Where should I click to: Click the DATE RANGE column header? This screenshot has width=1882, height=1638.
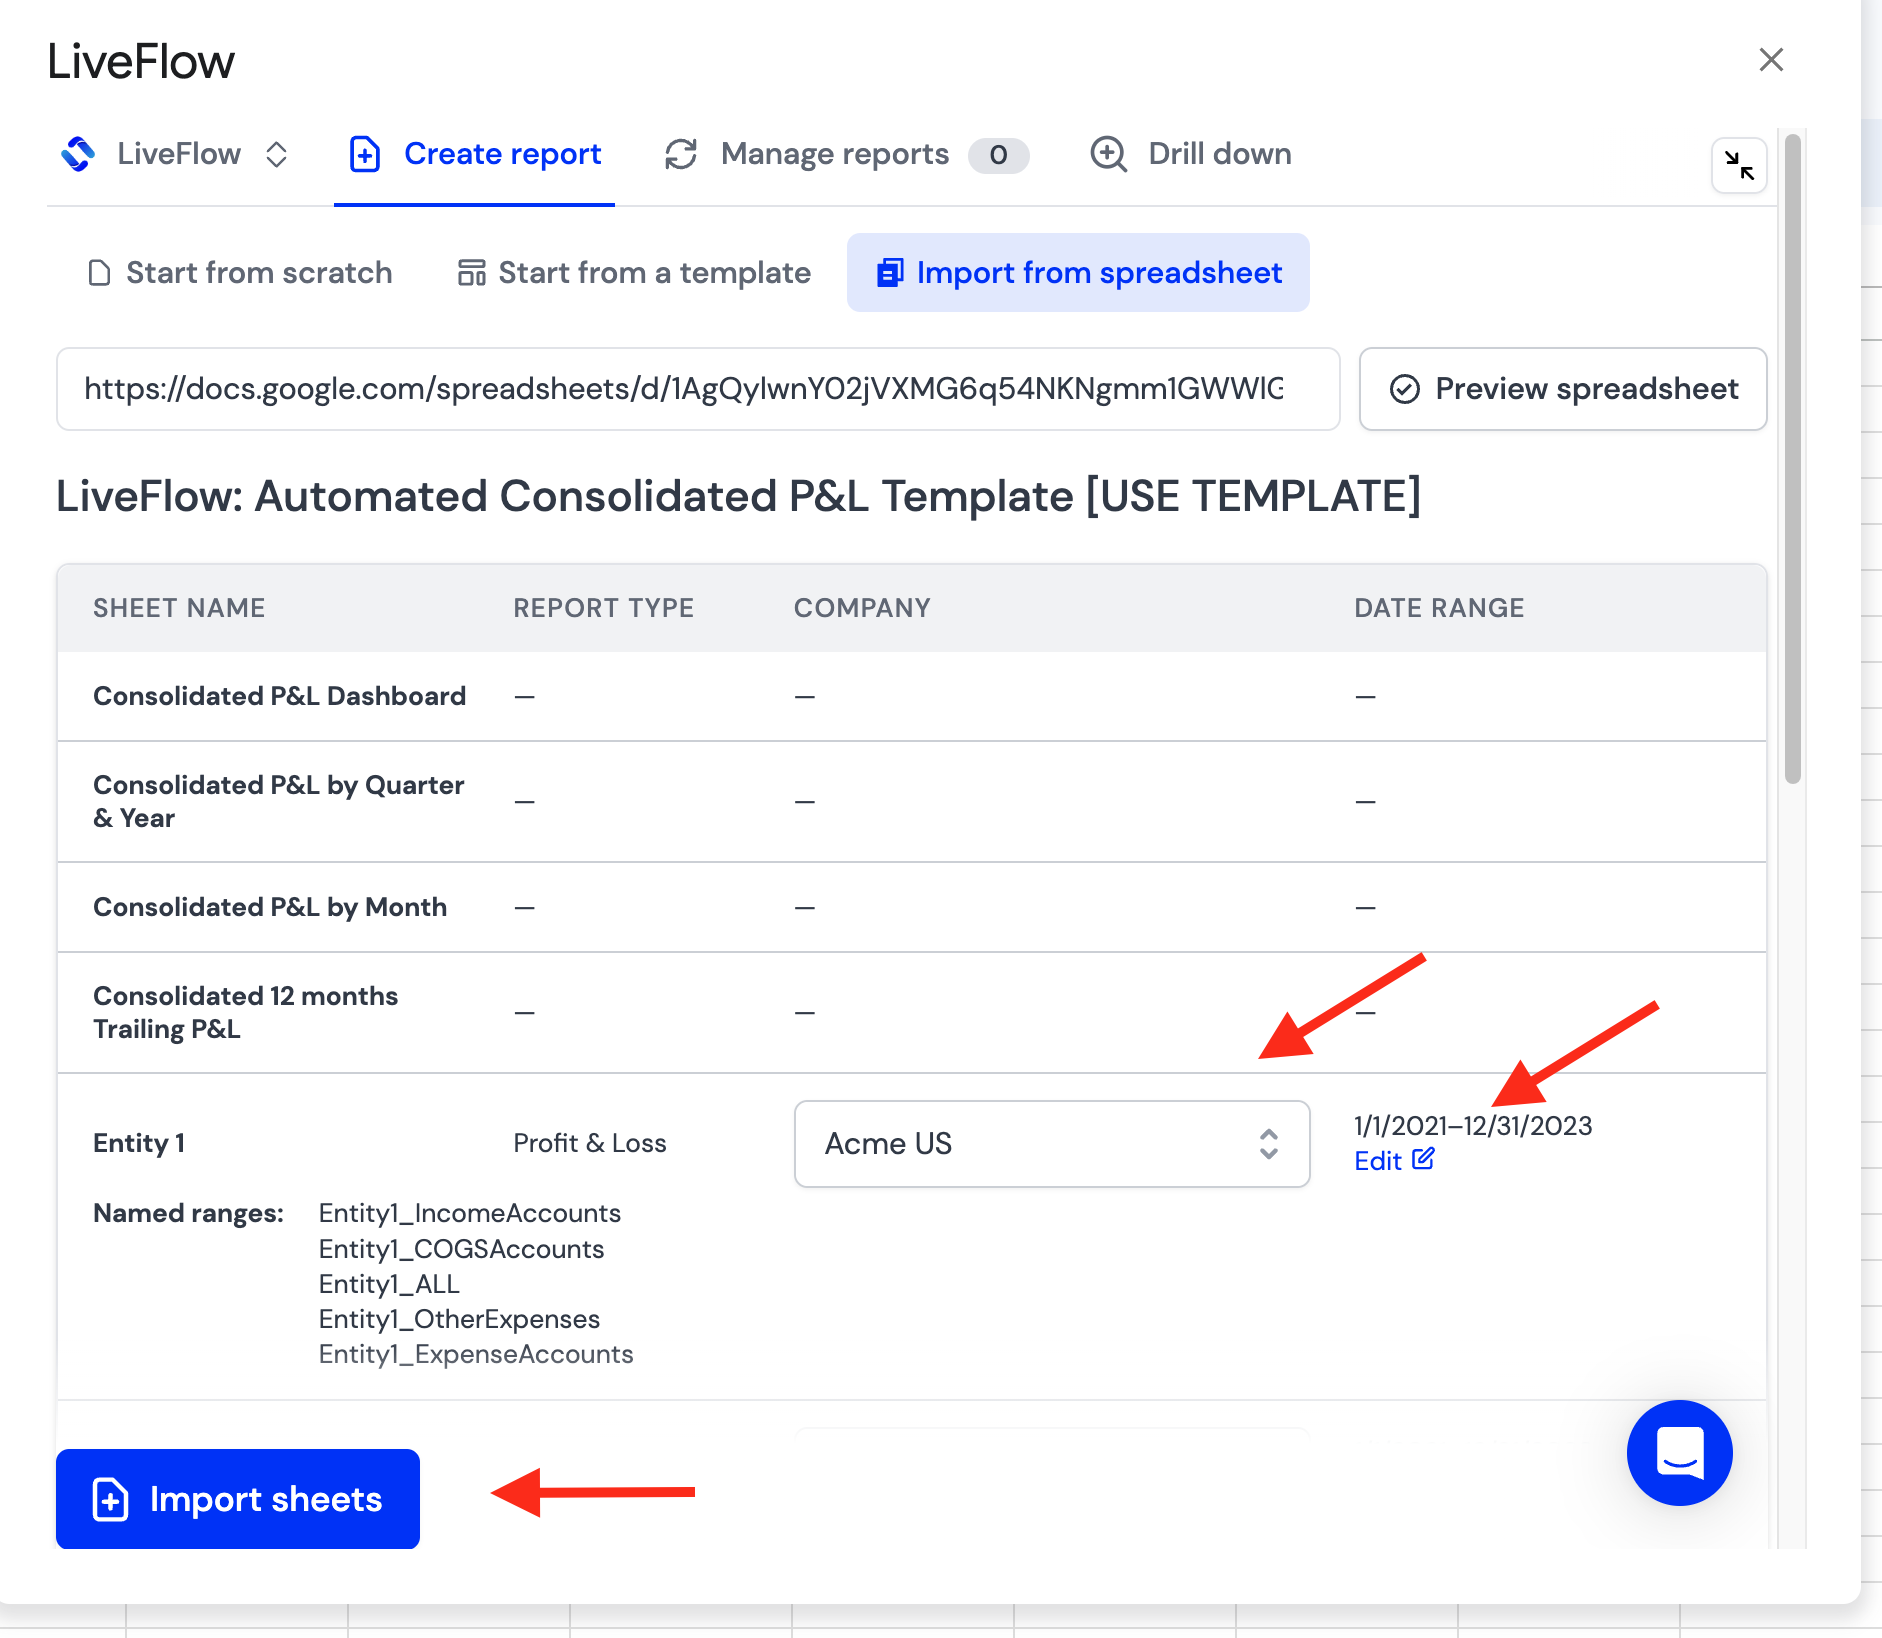click(1439, 608)
